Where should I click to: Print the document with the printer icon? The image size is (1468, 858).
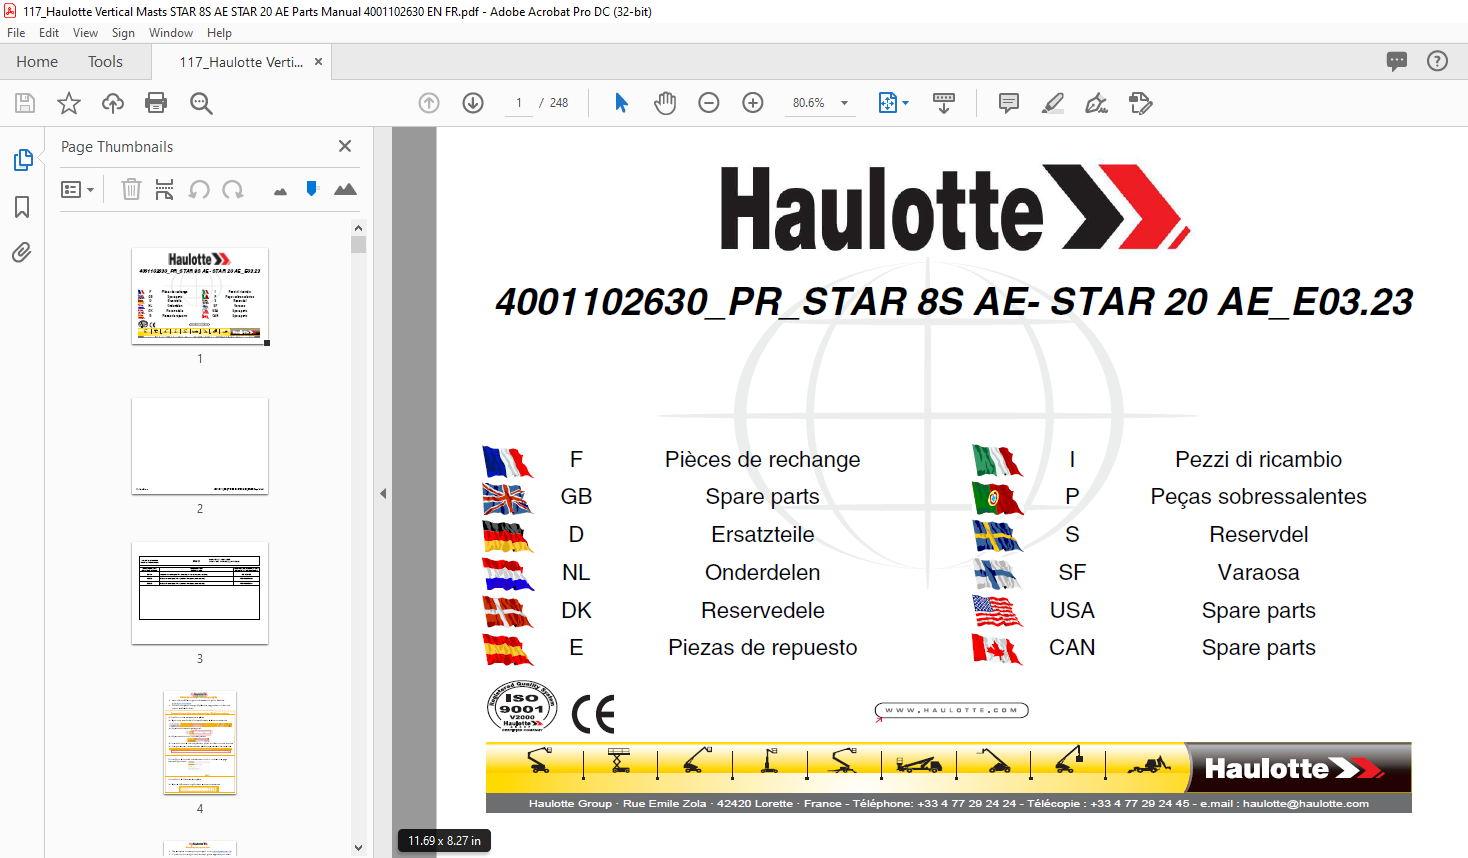[156, 103]
